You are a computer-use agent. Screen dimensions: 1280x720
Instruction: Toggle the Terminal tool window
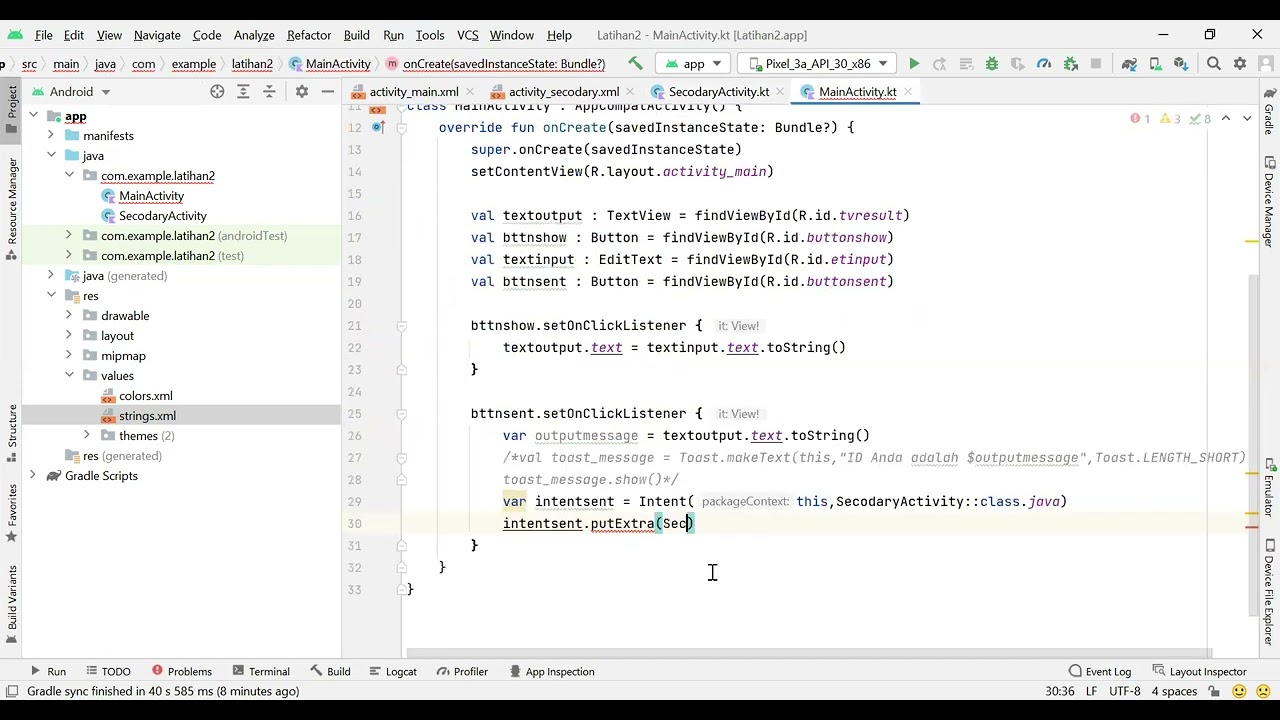pyautogui.click(x=259, y=672)
